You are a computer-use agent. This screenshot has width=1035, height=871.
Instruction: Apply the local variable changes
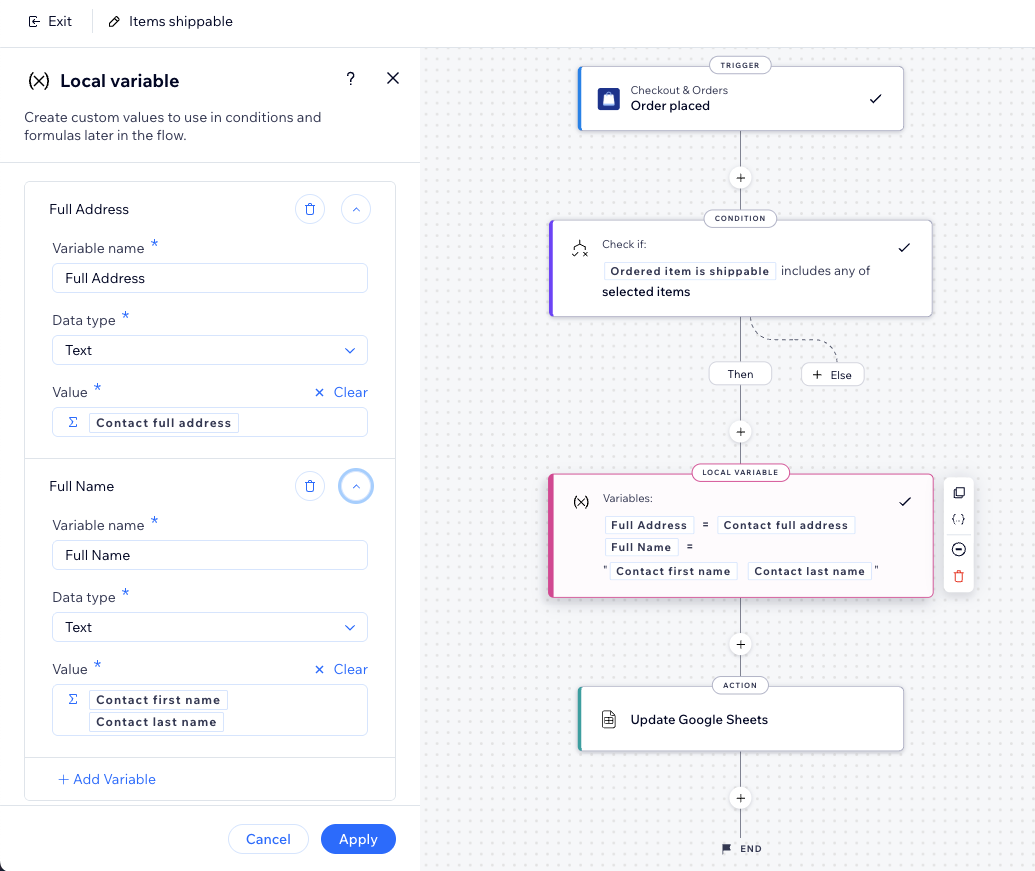click(x=358, y=839)
